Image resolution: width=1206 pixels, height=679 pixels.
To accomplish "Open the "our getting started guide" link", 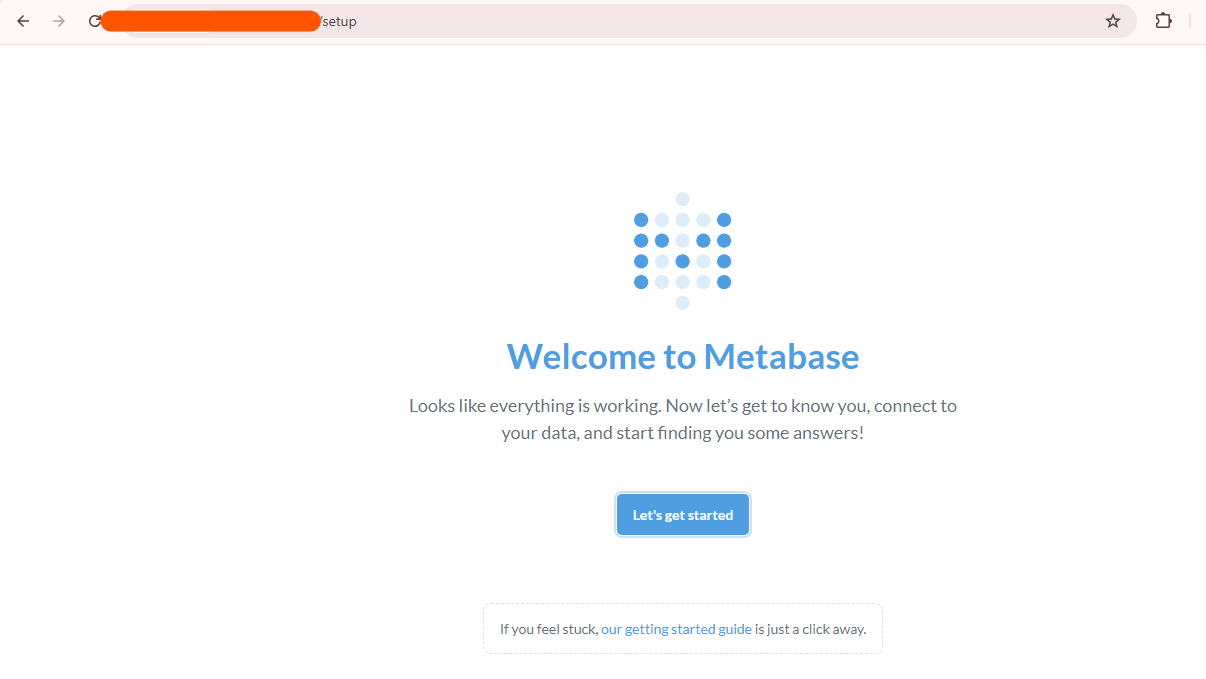I will pos(676,629).
